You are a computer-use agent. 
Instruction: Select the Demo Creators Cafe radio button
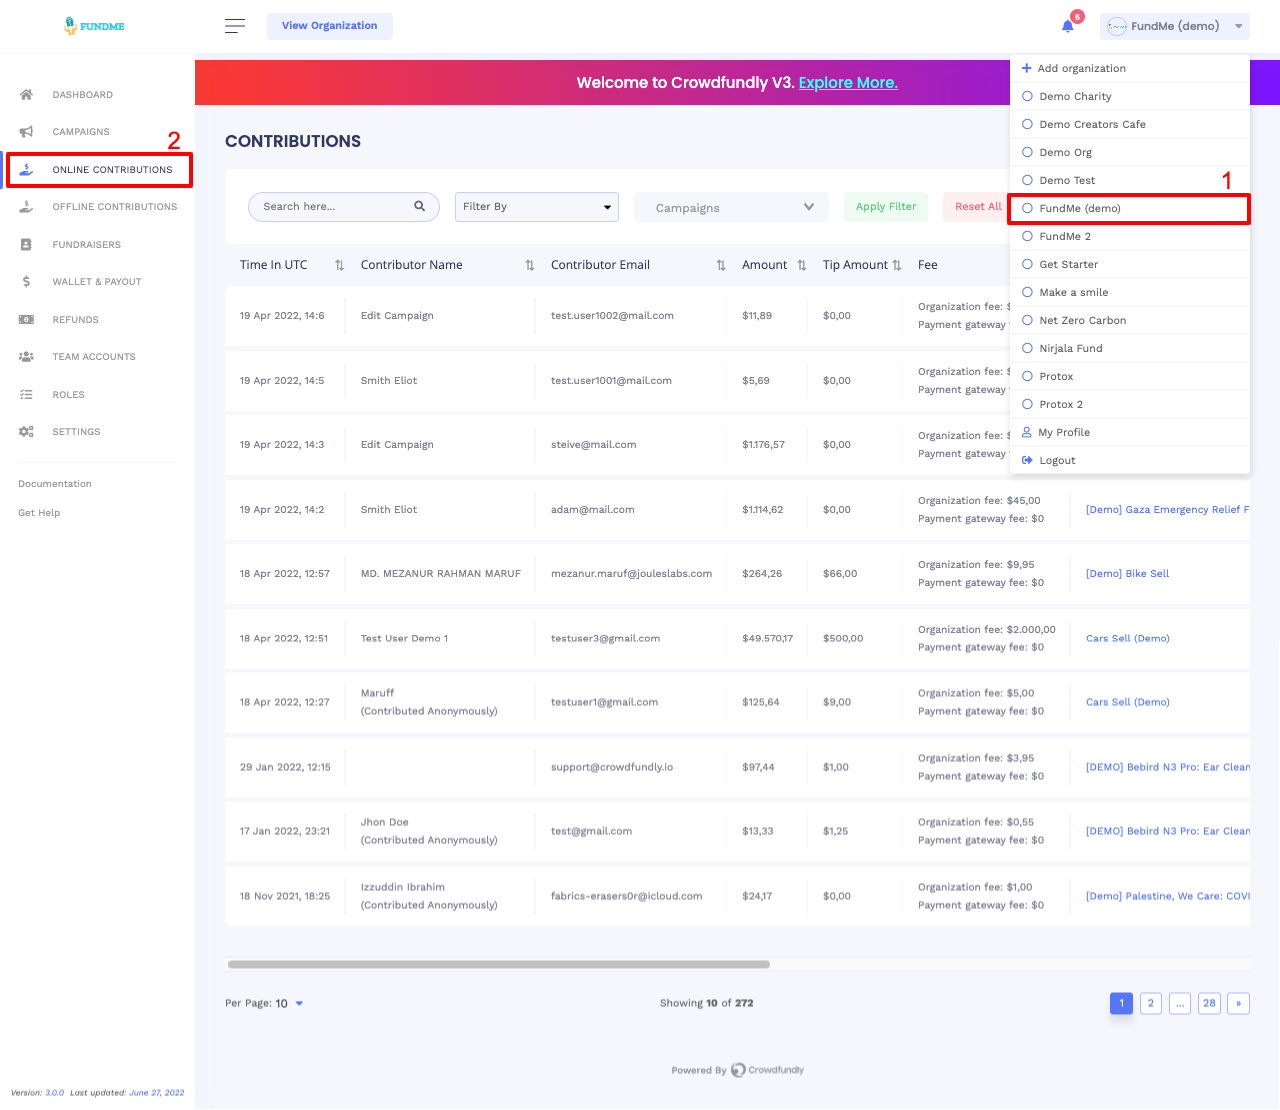coord(1027,124)
